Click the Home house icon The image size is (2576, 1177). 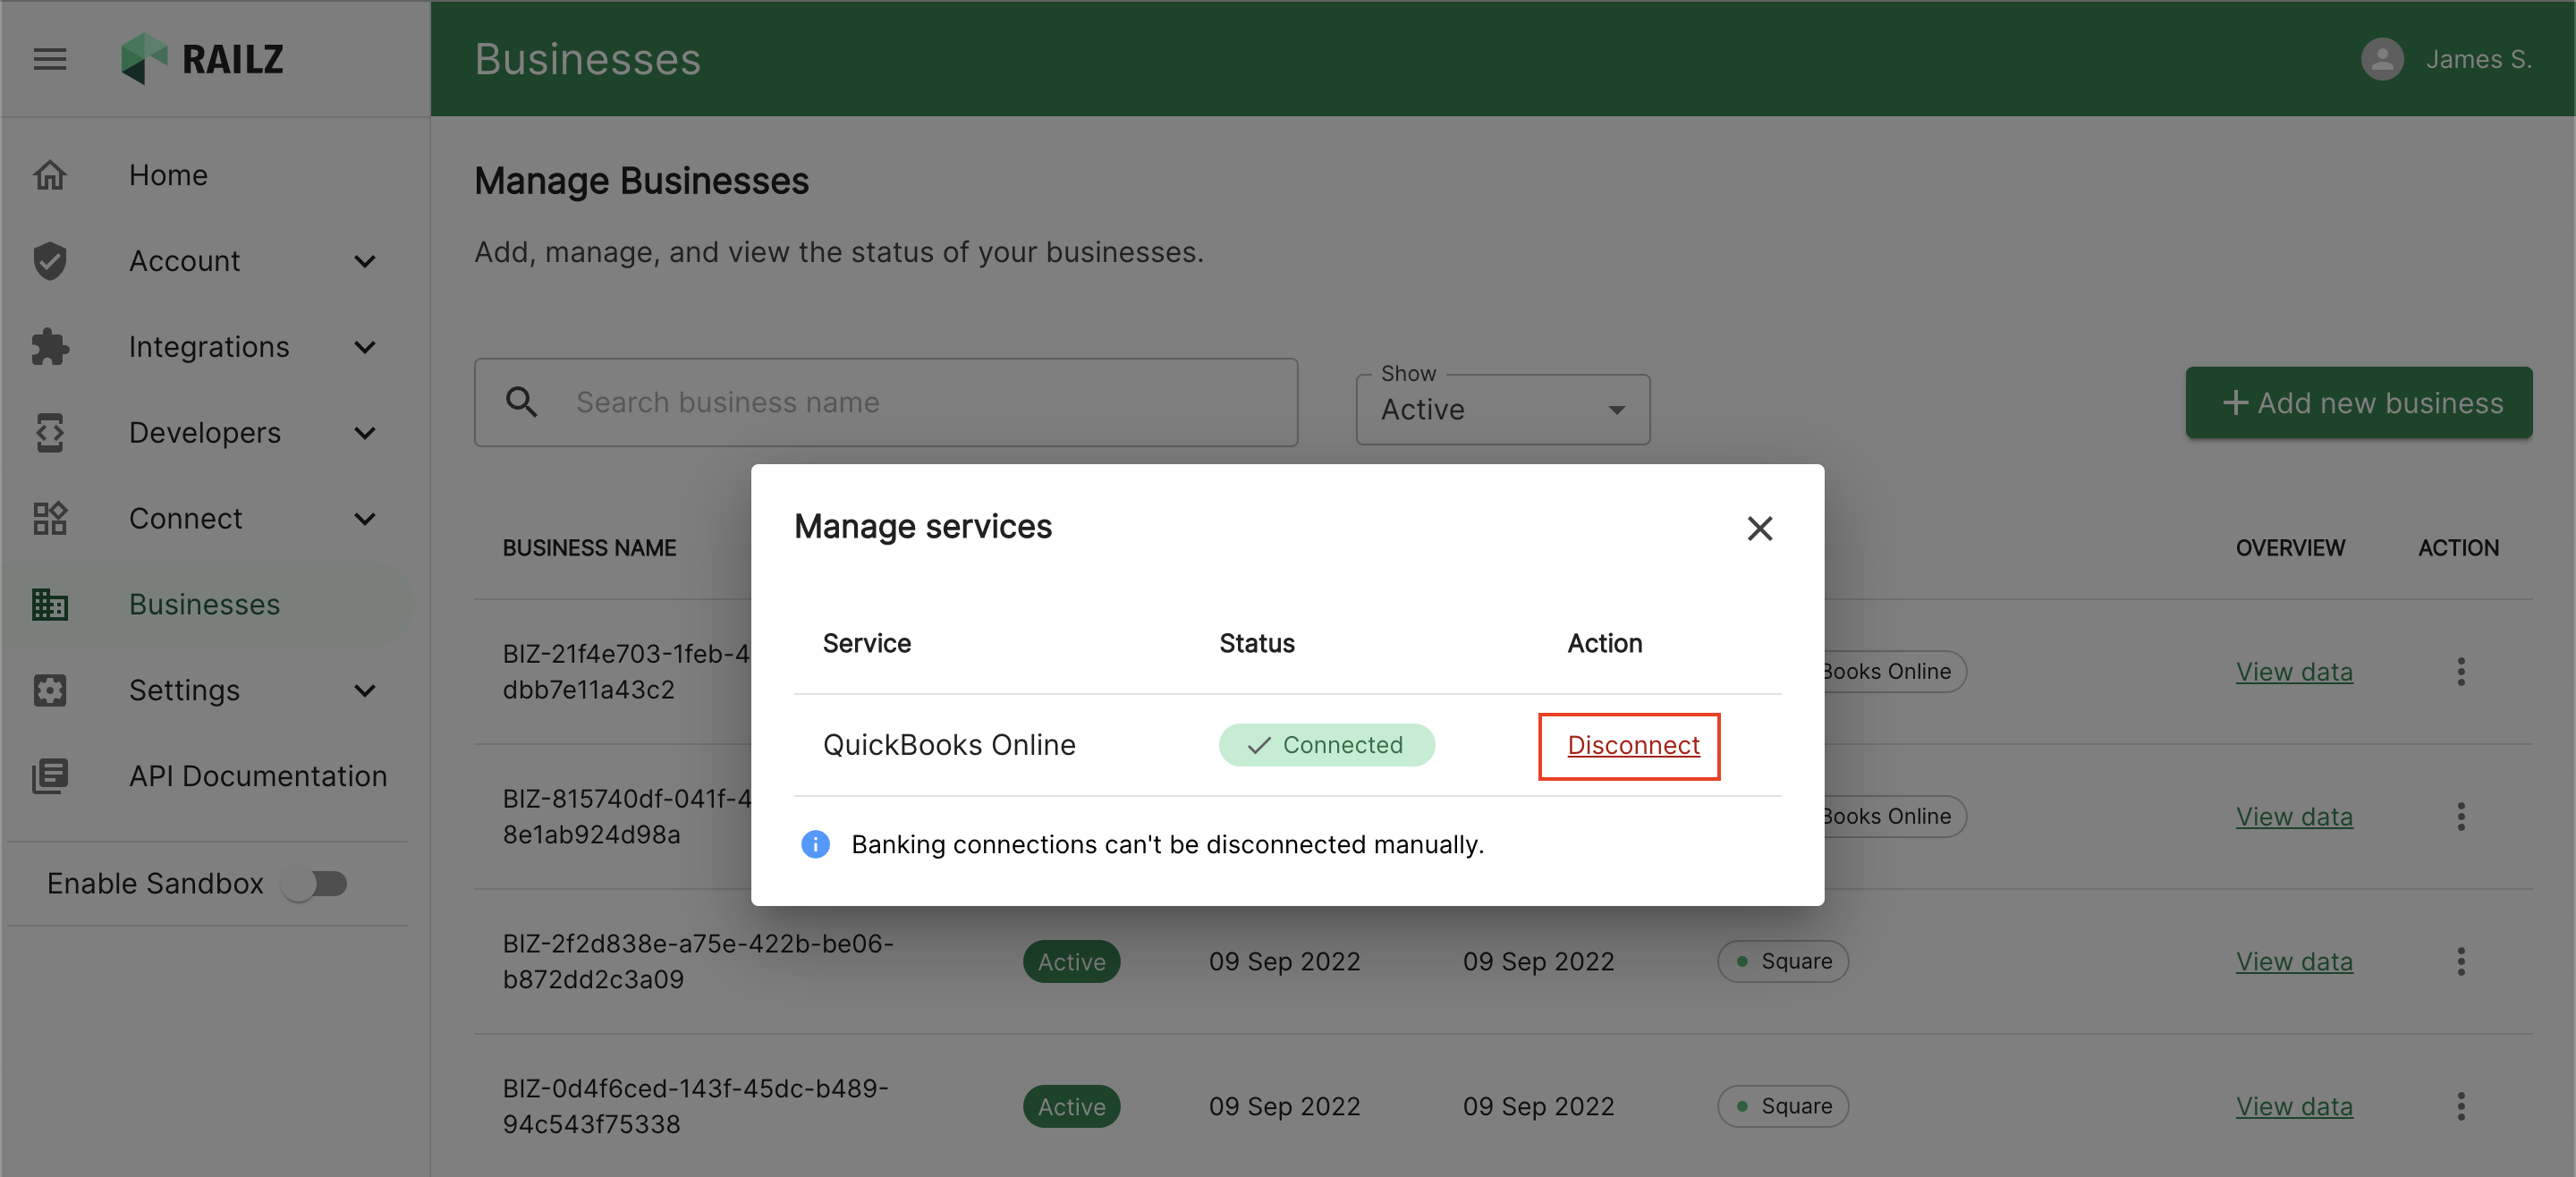[x=49, y=175]
